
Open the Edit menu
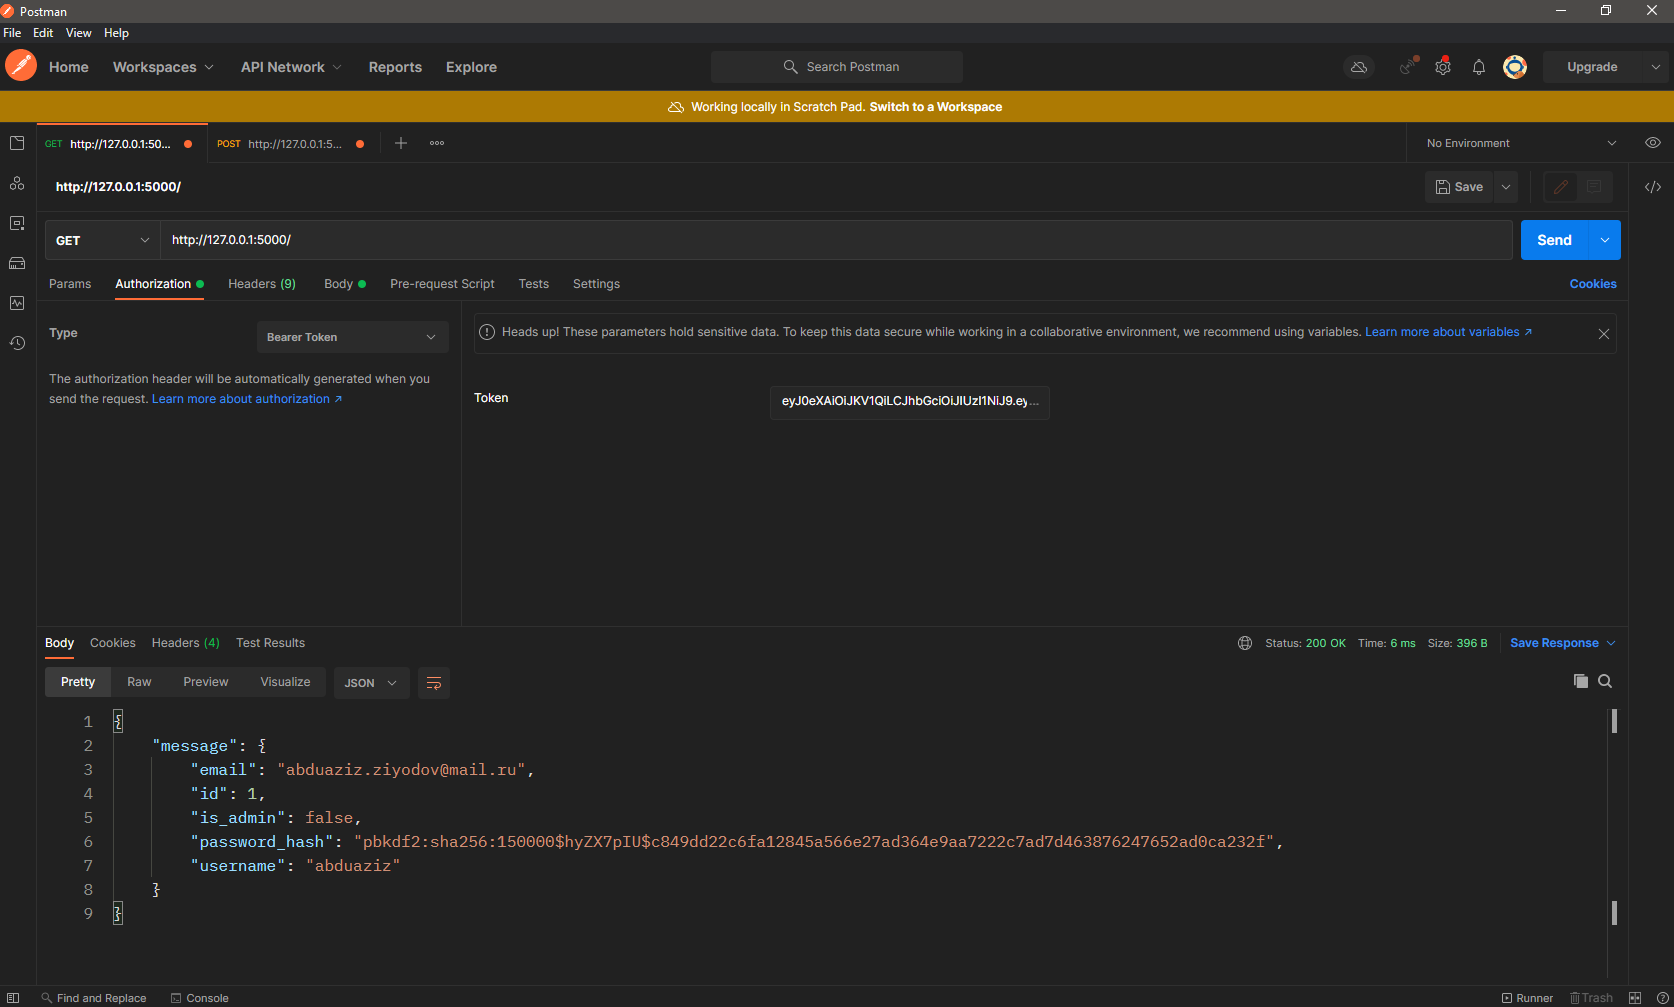43,33
